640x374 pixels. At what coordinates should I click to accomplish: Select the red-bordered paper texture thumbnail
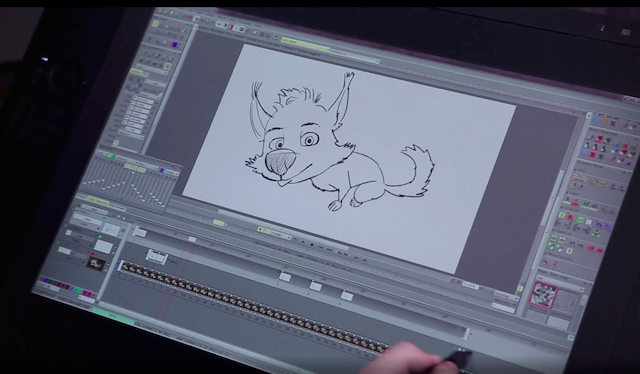(x=543, y=295)
